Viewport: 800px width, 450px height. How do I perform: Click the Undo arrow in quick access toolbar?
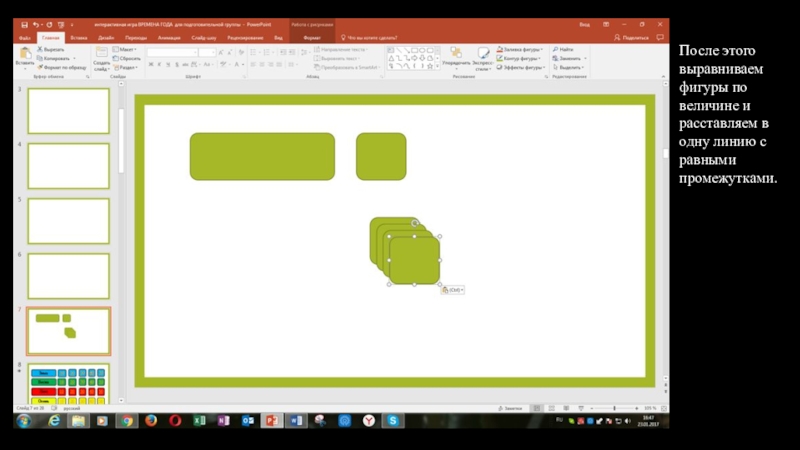click(37, 24)
